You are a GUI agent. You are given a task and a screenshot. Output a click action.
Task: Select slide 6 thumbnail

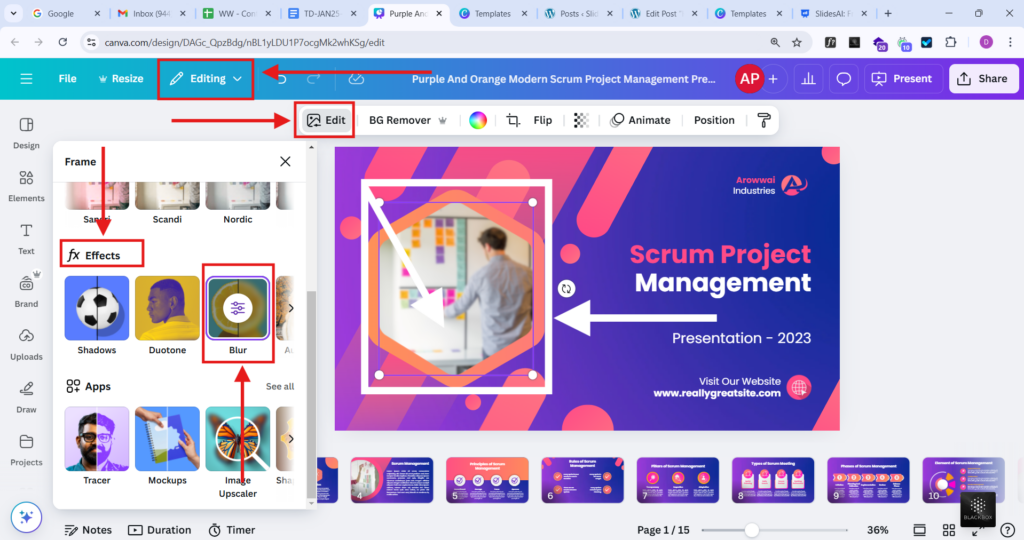coord(582,480)
